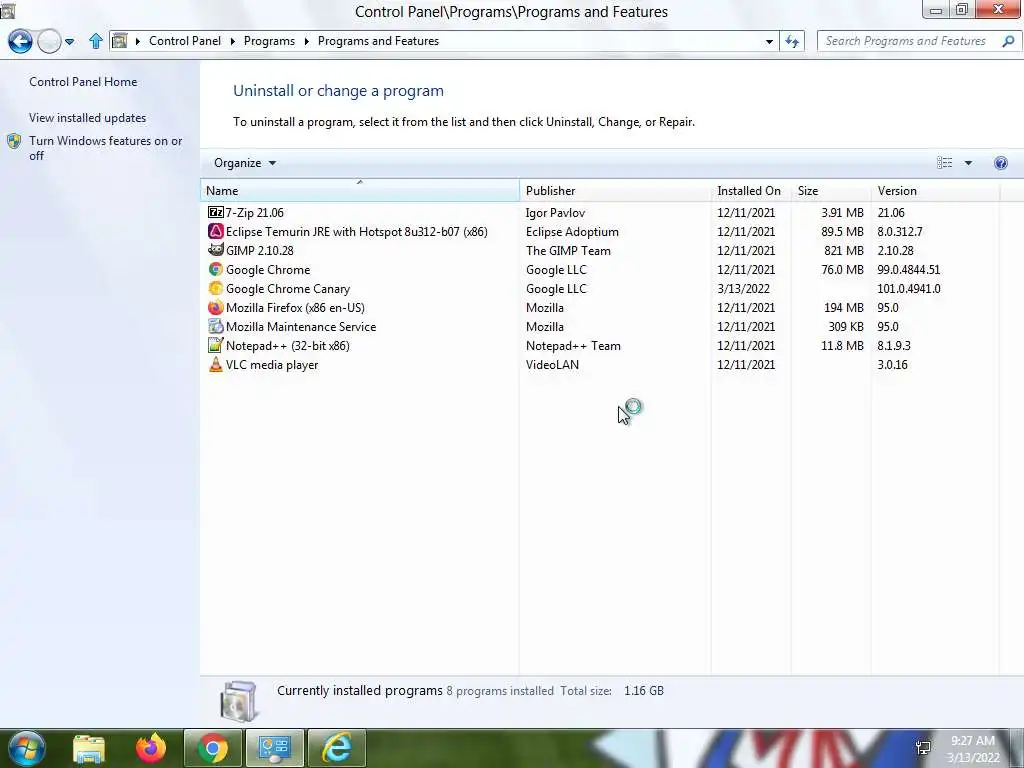Select the VLC media player entry
The image size is (1024, 768).
pos(272,364)
